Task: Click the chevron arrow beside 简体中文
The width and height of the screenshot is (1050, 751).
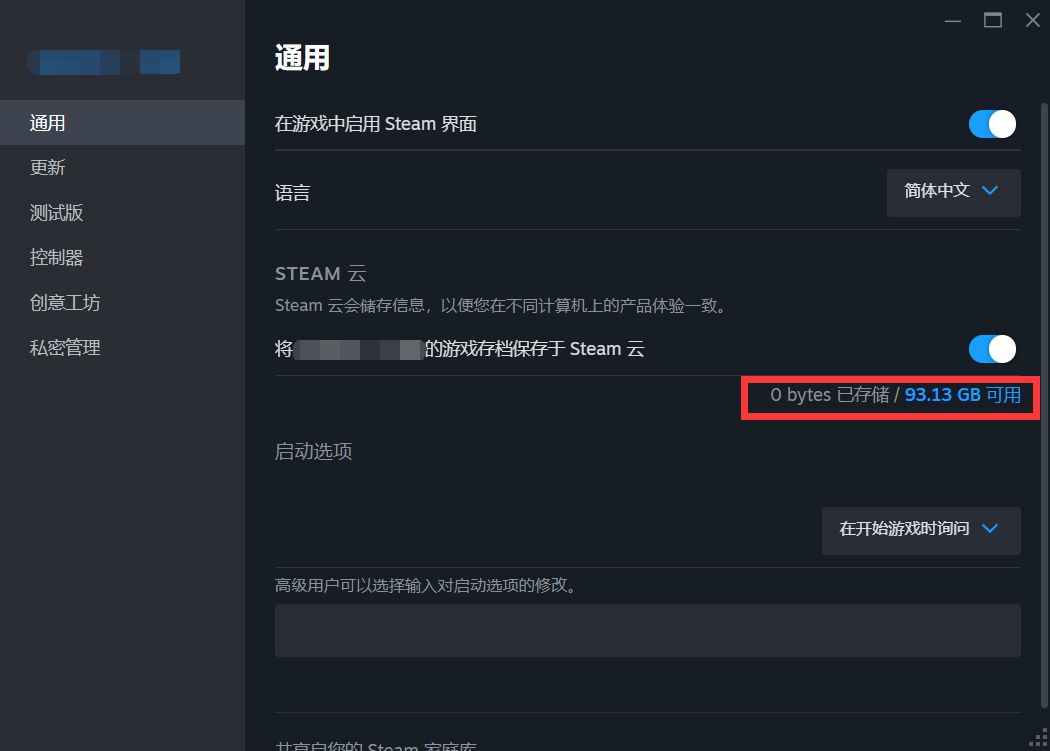Action: tap(990, 191)
